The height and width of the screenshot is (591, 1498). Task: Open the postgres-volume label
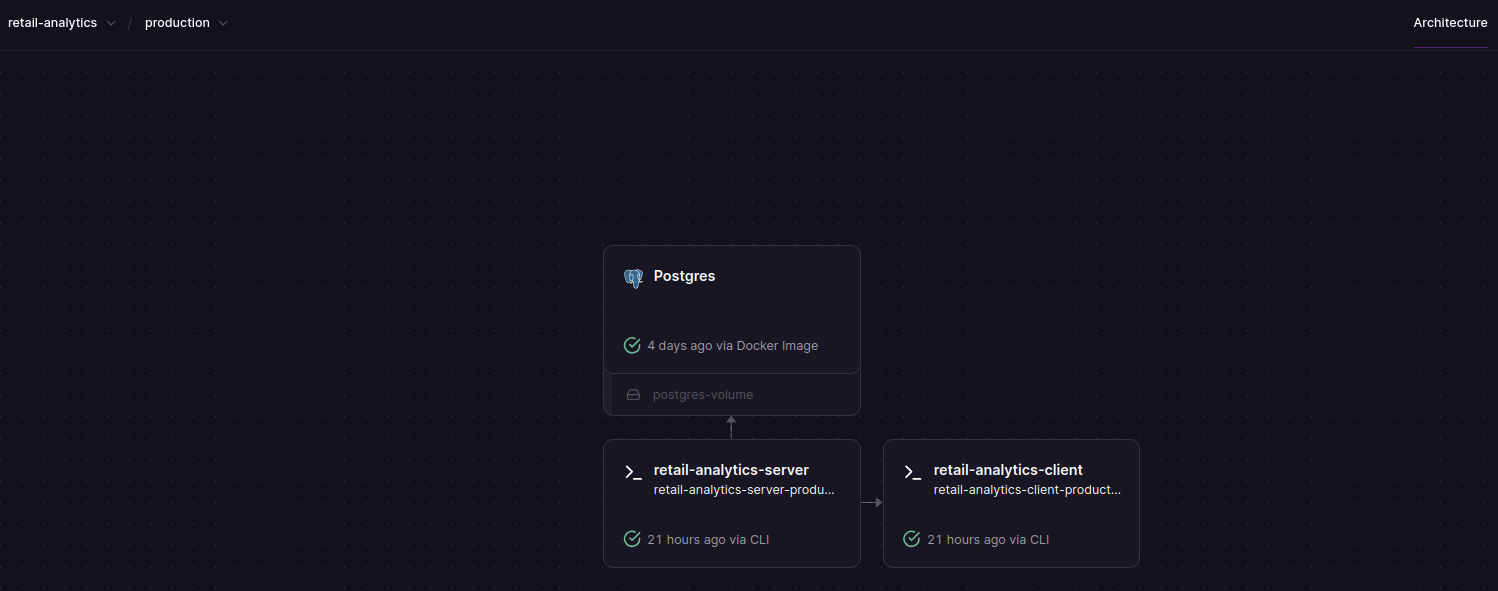(703, 395)
